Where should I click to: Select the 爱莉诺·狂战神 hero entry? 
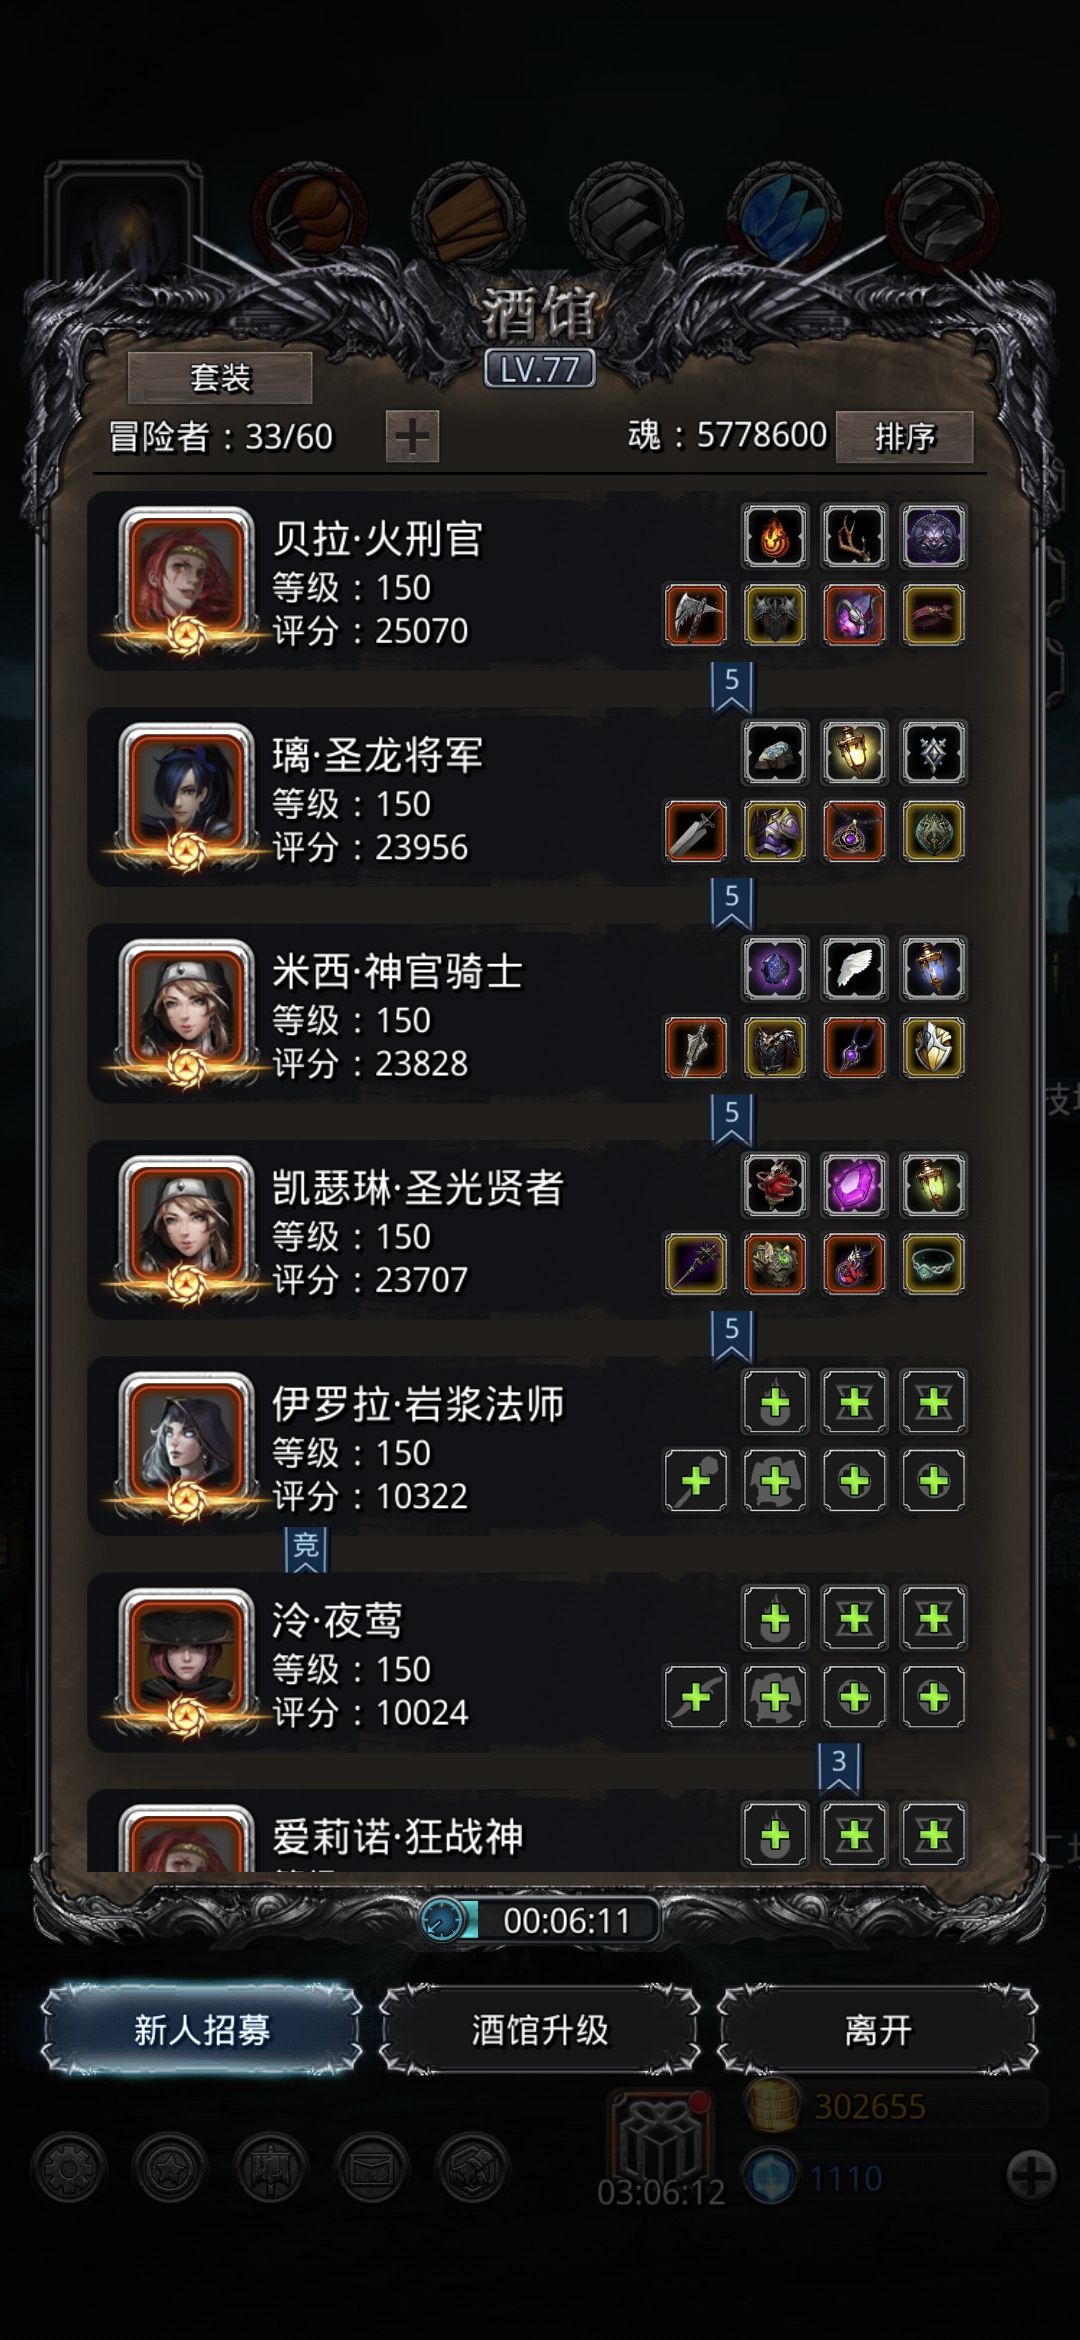click(540, 1832)
